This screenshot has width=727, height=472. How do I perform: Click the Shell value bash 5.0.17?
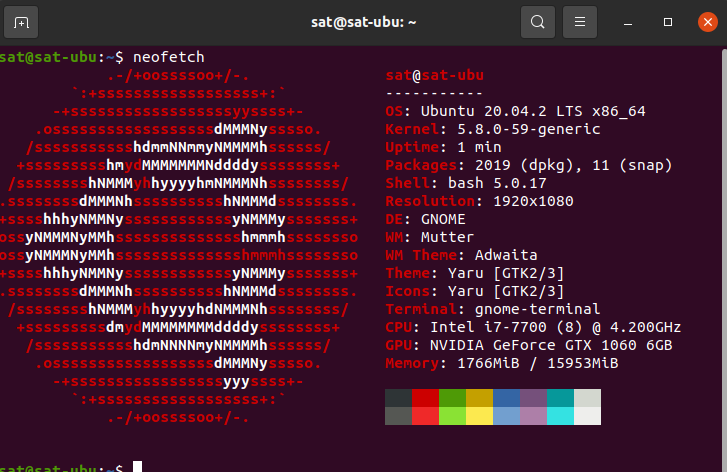click(x=497, y=183)
